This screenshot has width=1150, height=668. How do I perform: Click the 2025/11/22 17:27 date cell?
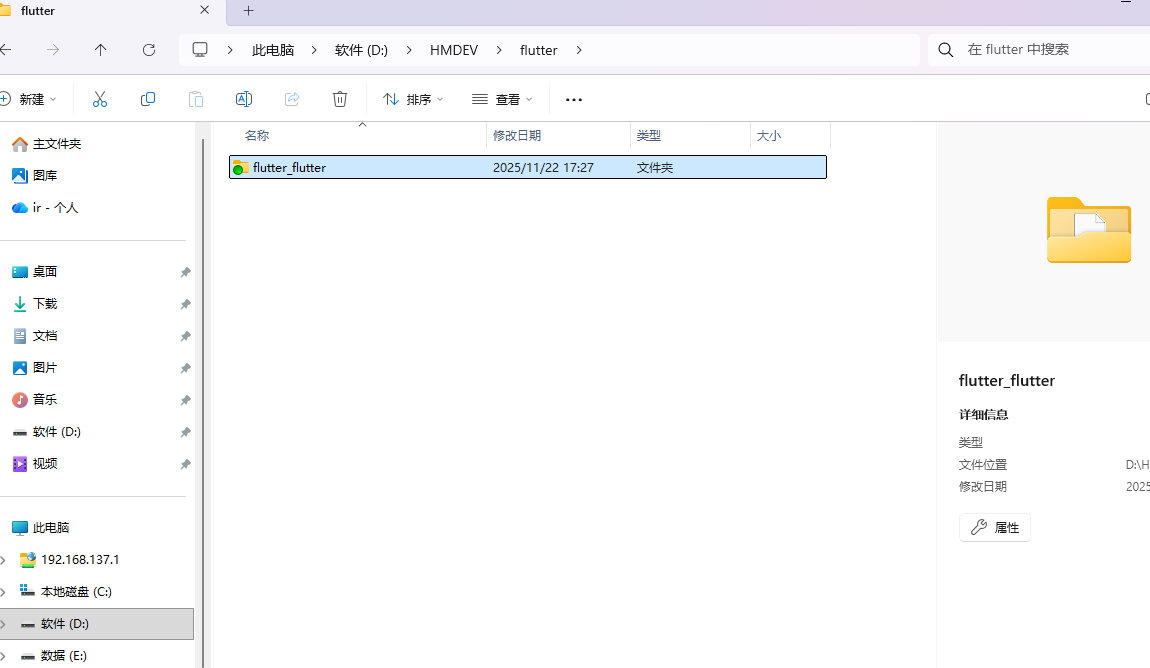(543, 168)
